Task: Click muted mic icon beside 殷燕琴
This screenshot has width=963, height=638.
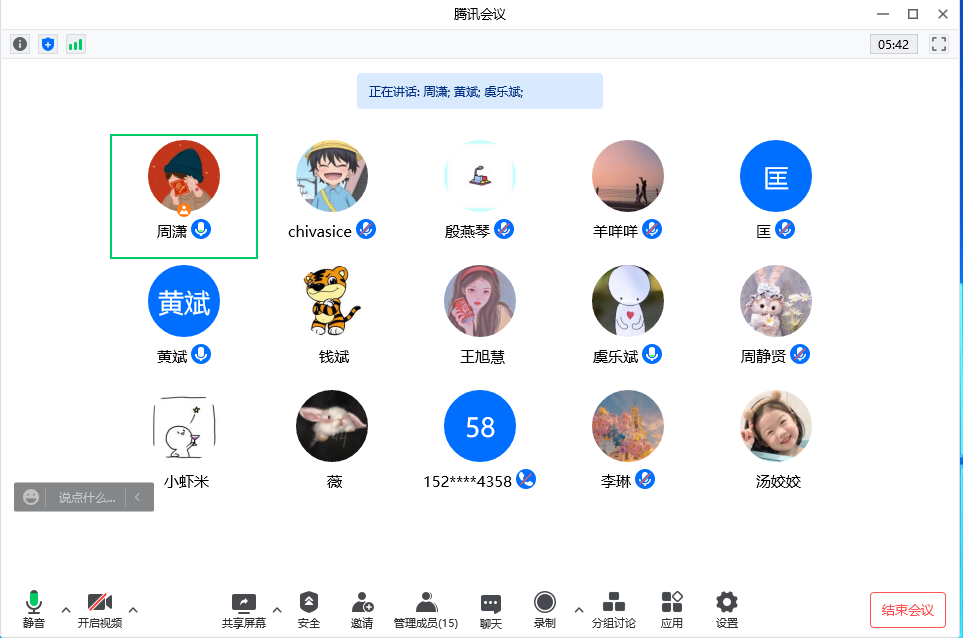Action: [504, 229]
